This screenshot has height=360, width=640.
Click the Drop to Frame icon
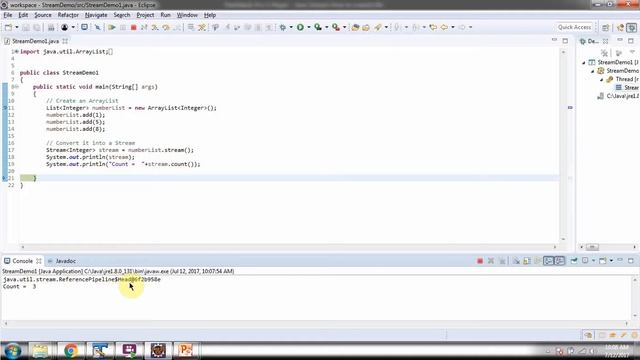click(x=191, y=27)
